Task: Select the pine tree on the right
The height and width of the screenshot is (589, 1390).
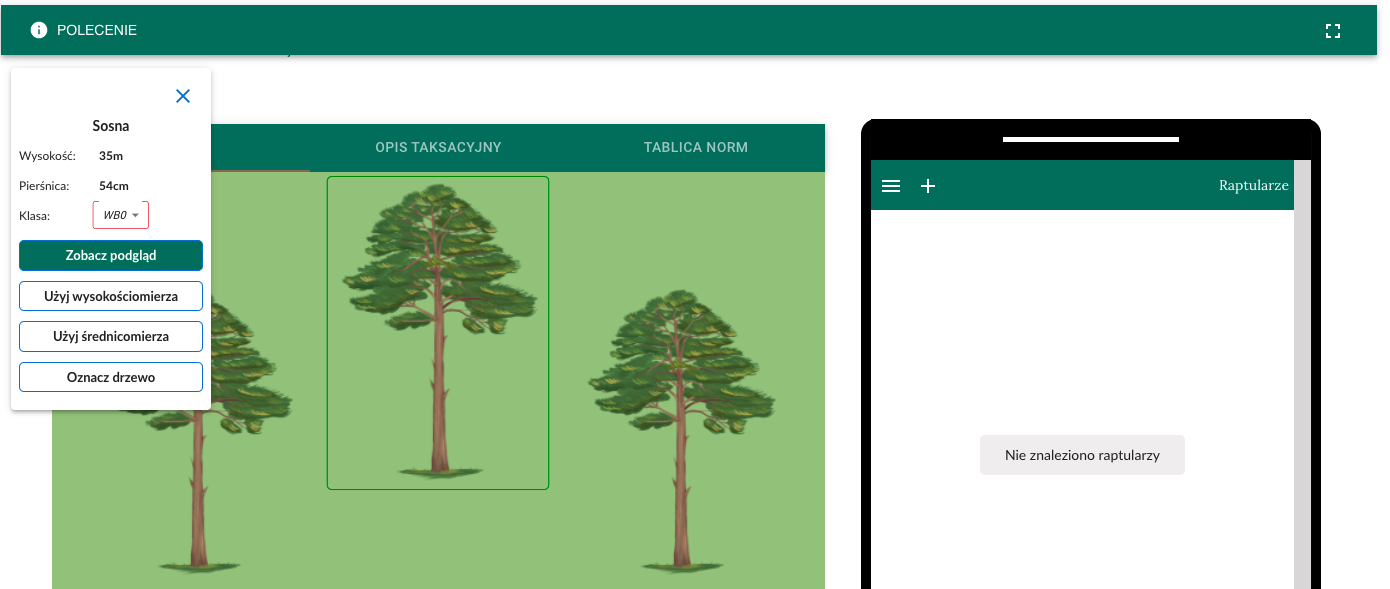Action: (682, 430)
